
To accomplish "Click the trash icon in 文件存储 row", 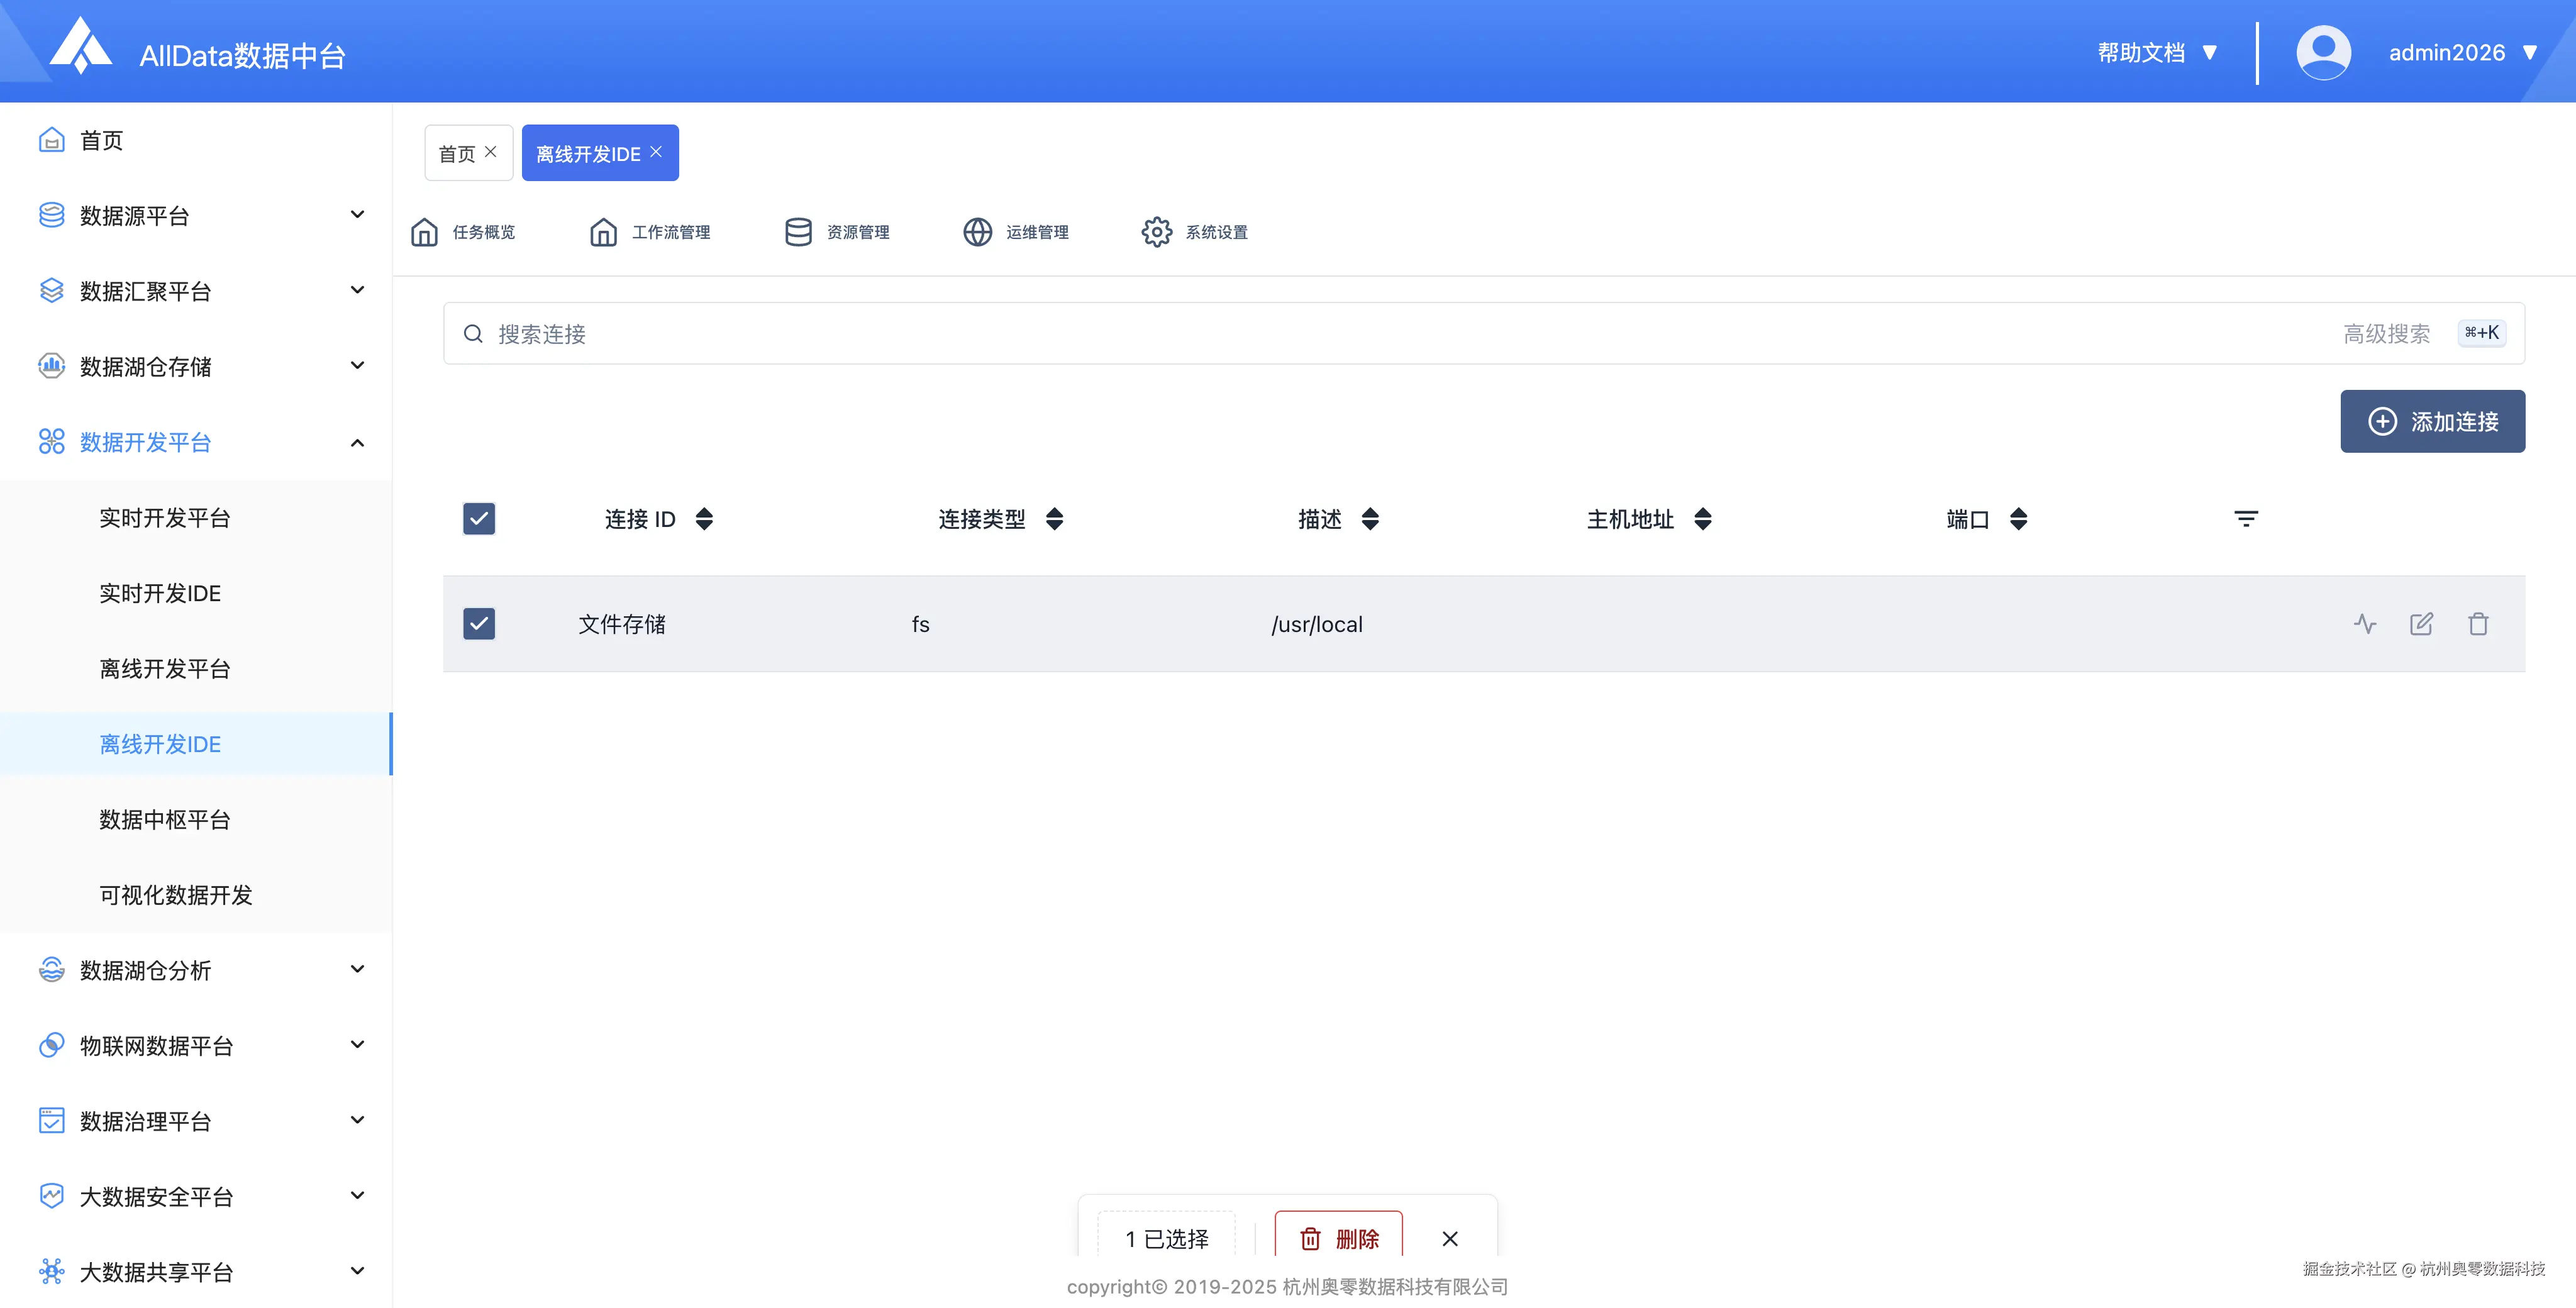I will pos(2478,624).
